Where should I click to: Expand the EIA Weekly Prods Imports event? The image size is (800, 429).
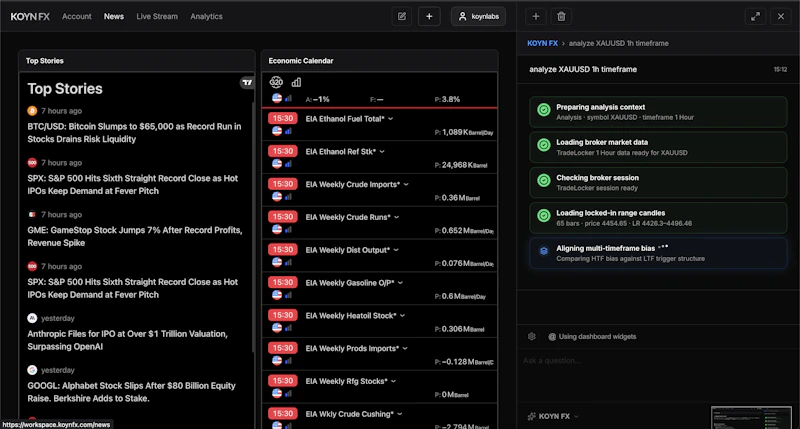(405, 348)
